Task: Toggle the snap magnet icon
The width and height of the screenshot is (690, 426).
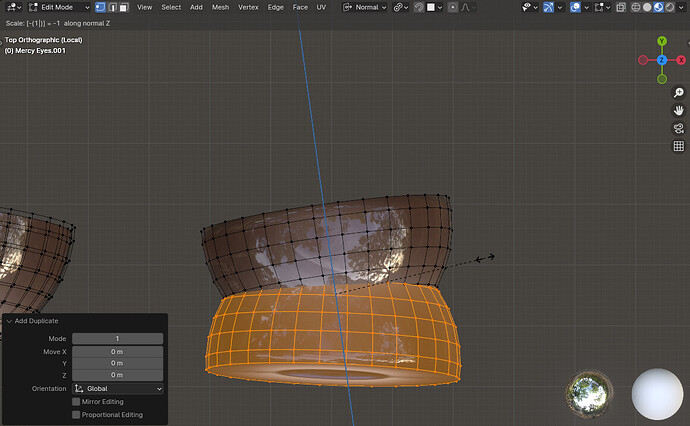Action: (x=419, y=7)
